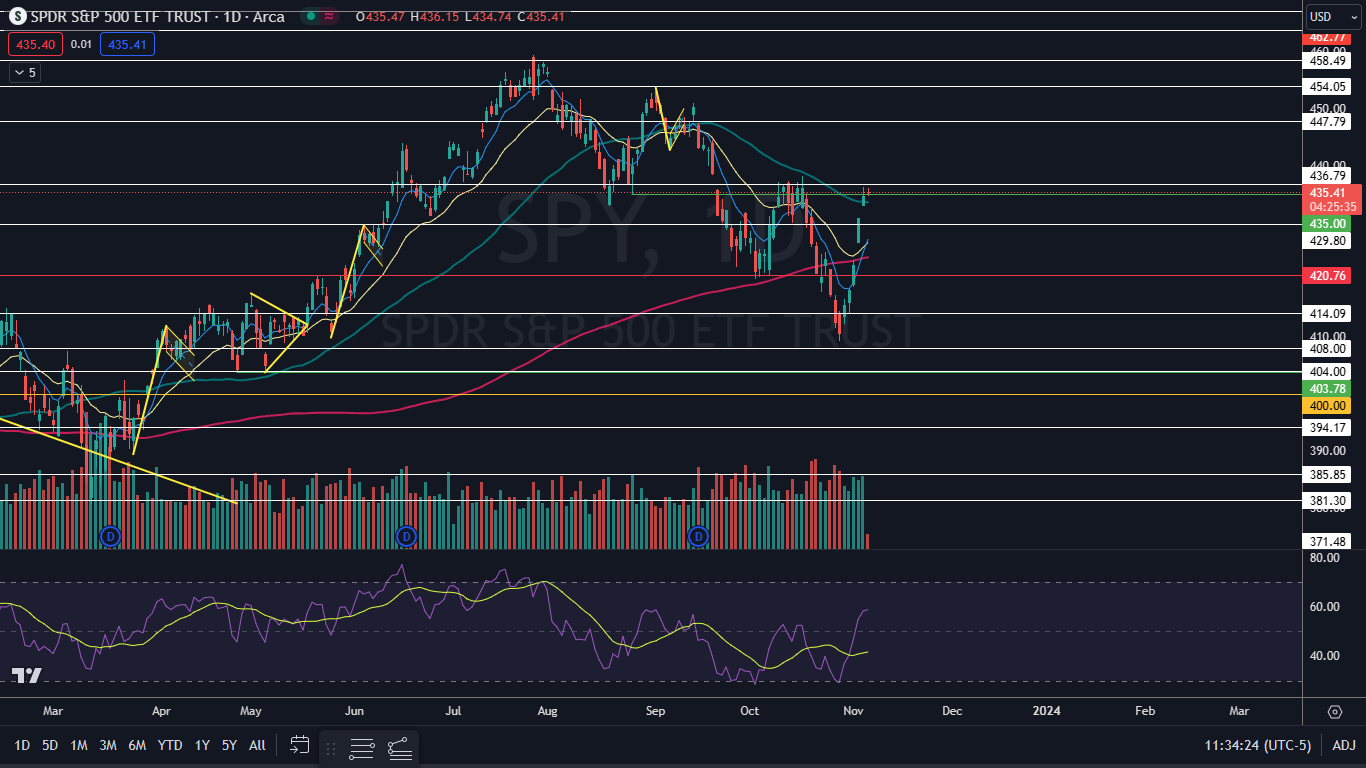The width and height of the screenshot is (1366, 768).
Task: Click the Aug label on time axis
Action: click(546, 711)
